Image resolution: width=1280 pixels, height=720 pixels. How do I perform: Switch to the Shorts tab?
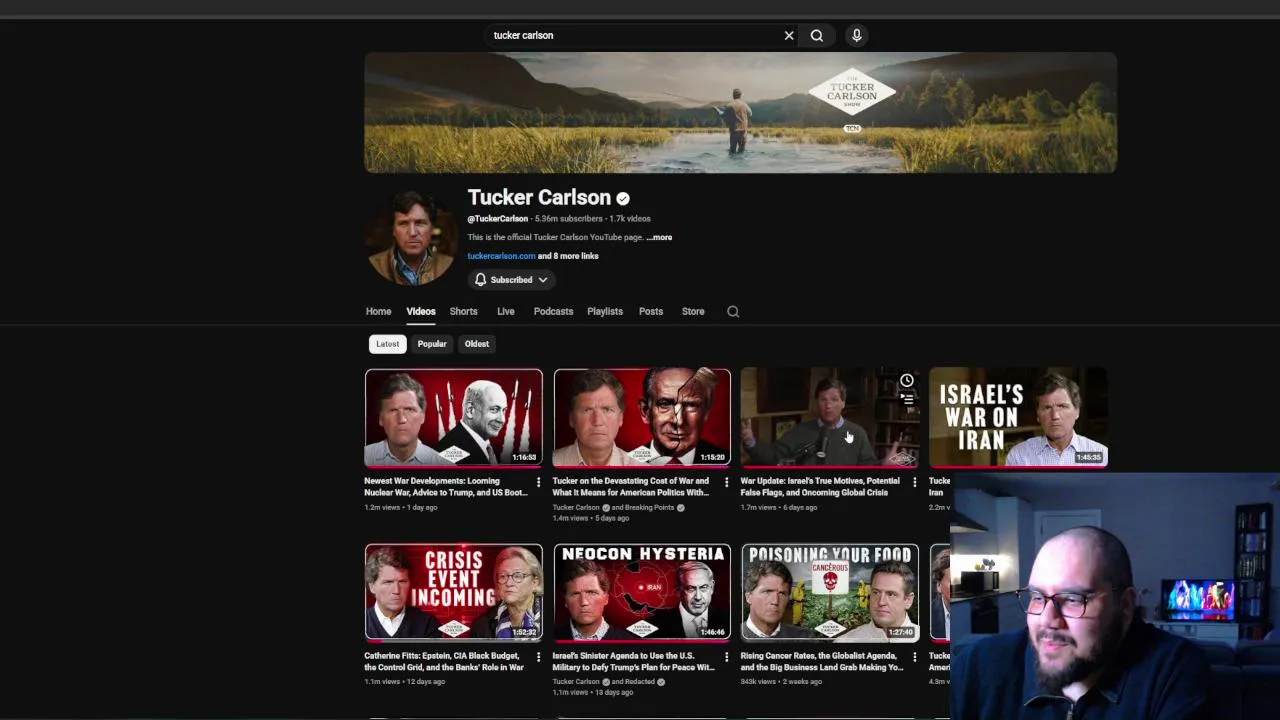463,311
